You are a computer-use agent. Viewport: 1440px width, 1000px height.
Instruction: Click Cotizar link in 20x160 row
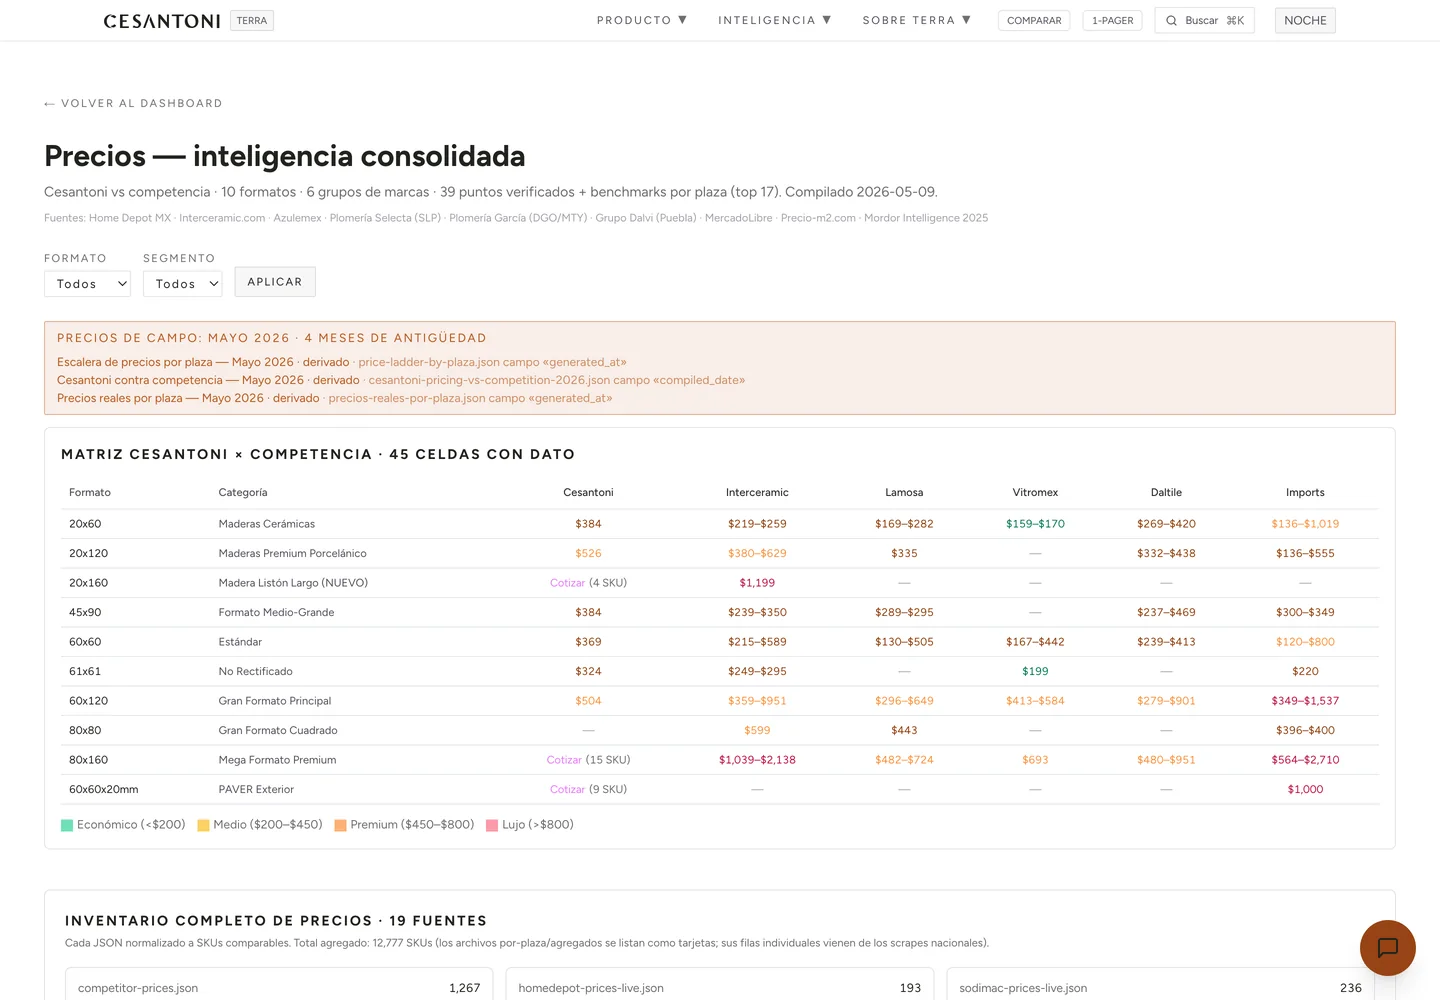click(567, 583)
